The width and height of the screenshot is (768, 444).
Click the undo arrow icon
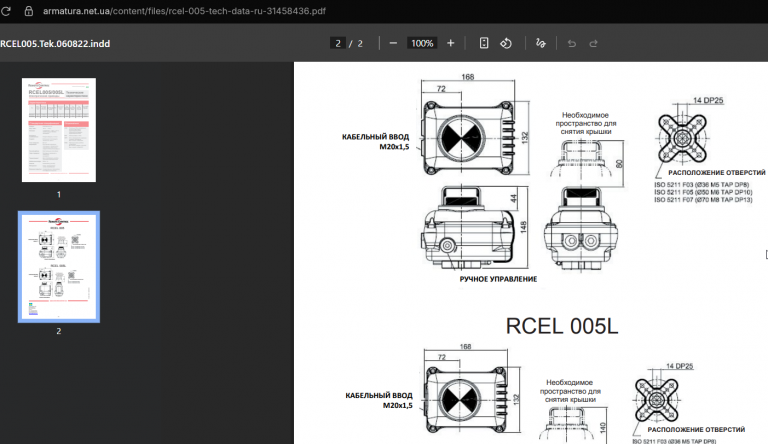tap(572, 43)
